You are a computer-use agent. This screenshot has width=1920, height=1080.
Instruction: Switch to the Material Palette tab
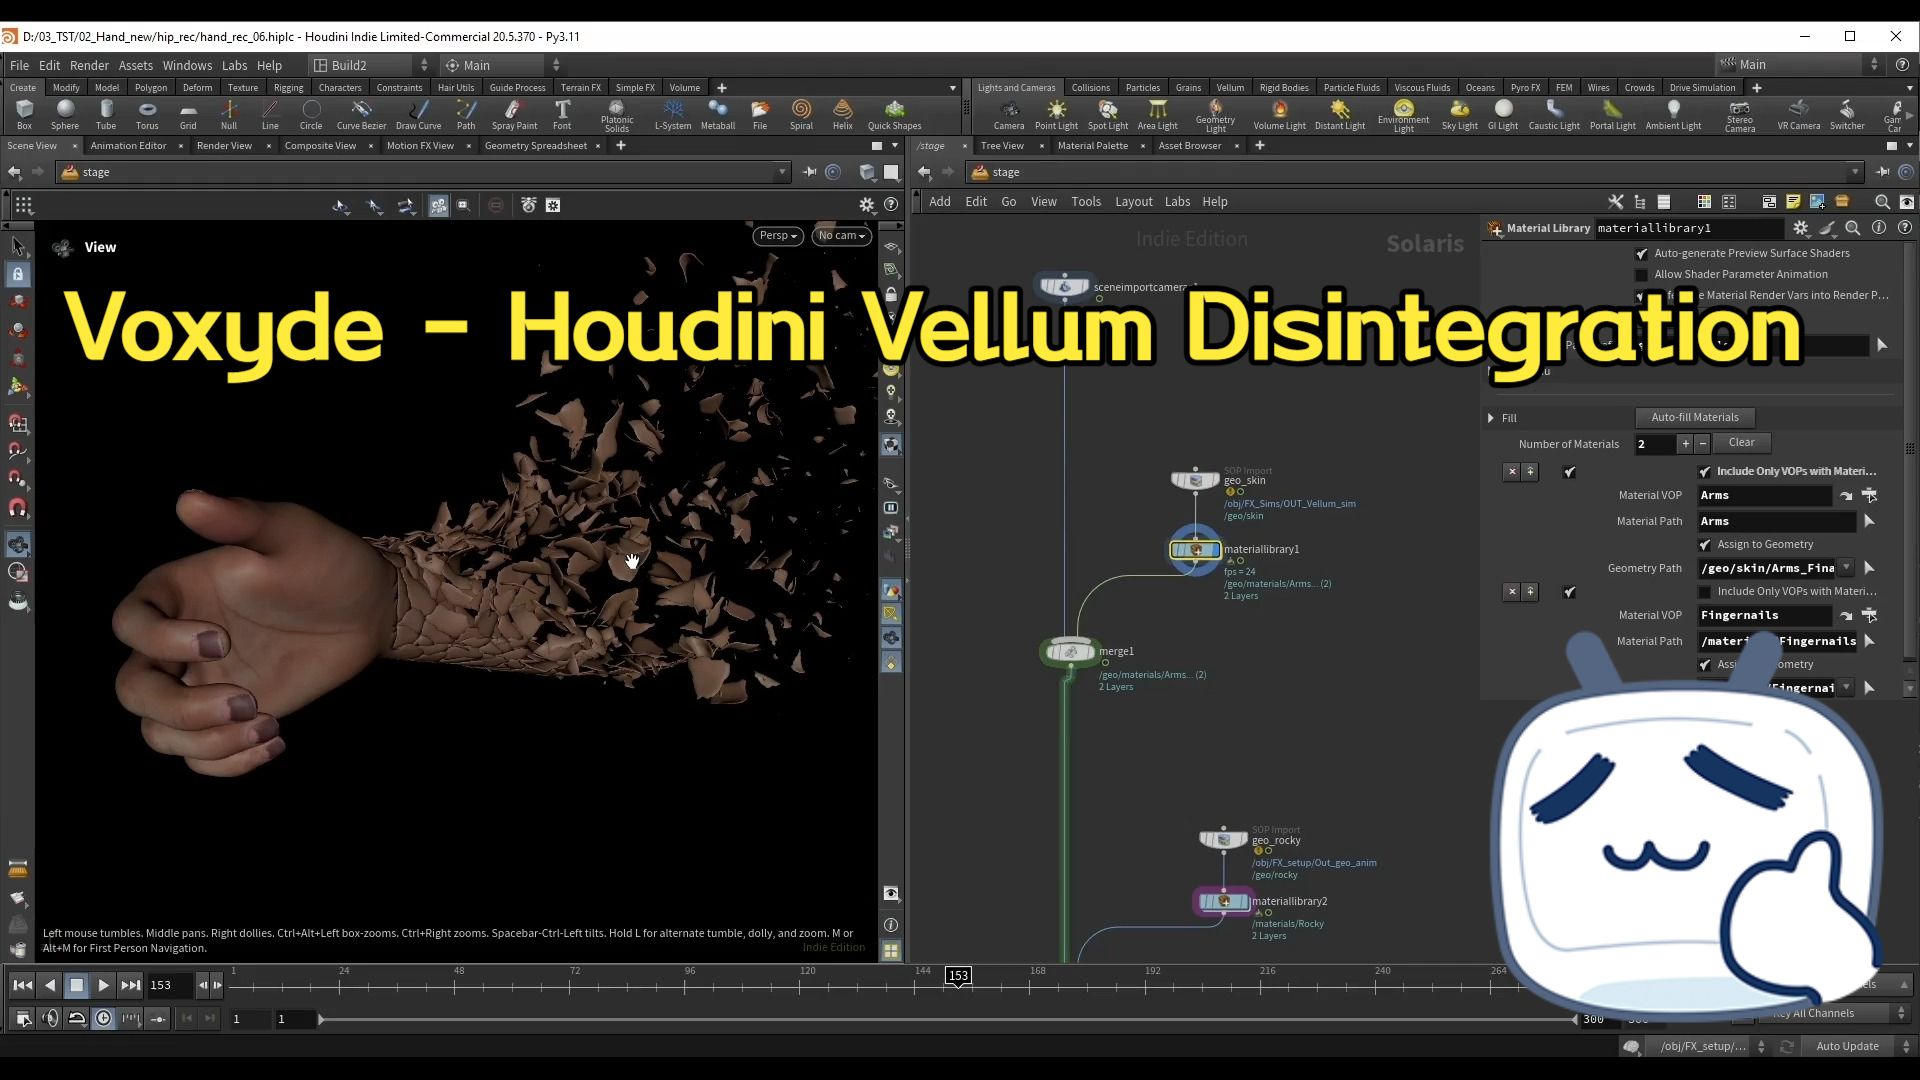tap(1092, 146)
